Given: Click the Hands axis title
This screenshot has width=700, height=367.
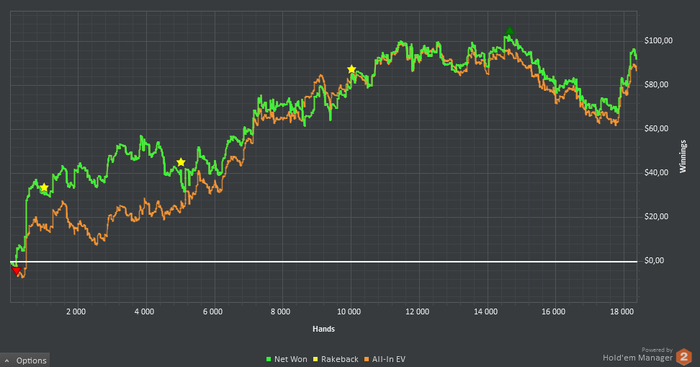Looking at the screenshot, I should [324, 329].
